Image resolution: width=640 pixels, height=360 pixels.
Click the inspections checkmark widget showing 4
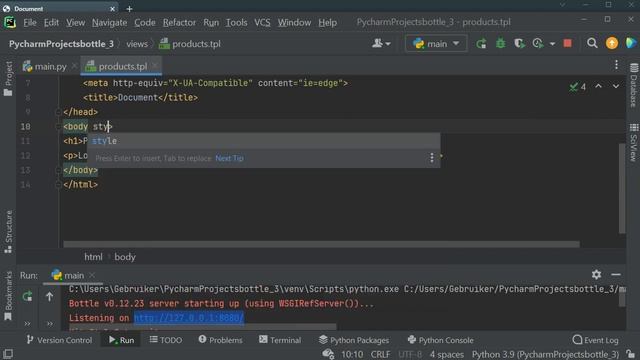pos(578,87)
